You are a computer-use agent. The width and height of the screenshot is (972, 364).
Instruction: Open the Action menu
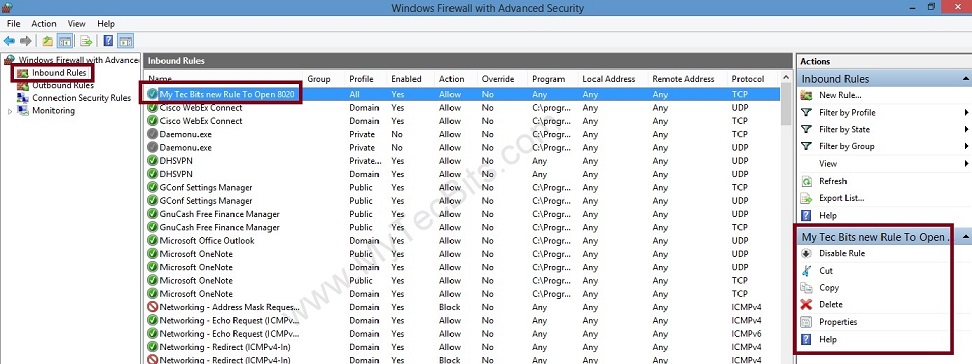(43, 24)
